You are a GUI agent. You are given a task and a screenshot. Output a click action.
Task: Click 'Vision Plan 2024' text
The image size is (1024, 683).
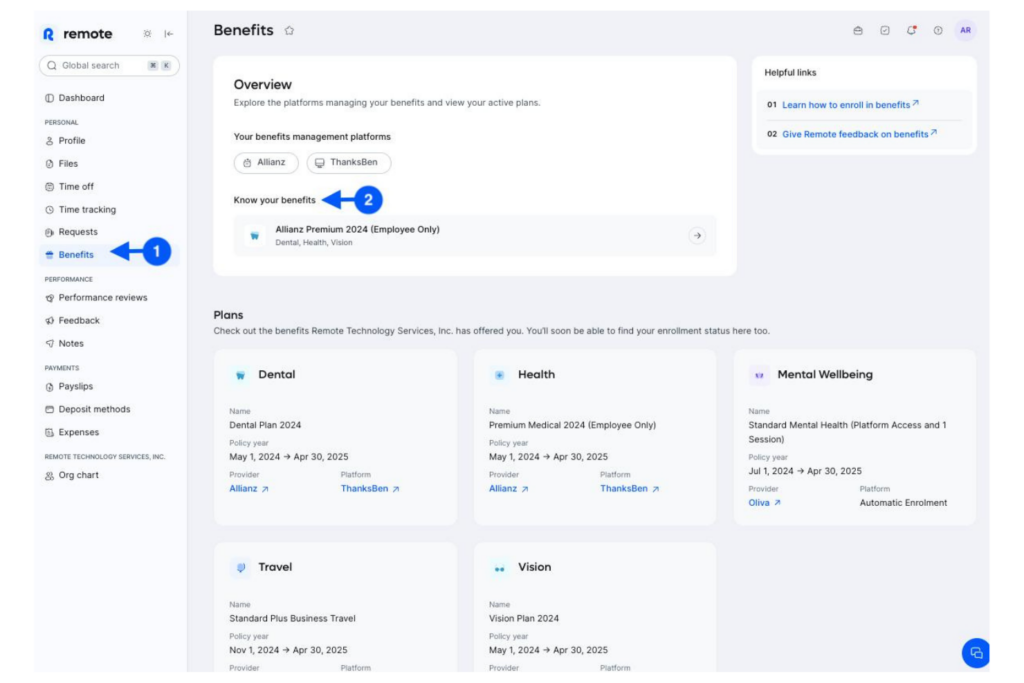[524, 618]
